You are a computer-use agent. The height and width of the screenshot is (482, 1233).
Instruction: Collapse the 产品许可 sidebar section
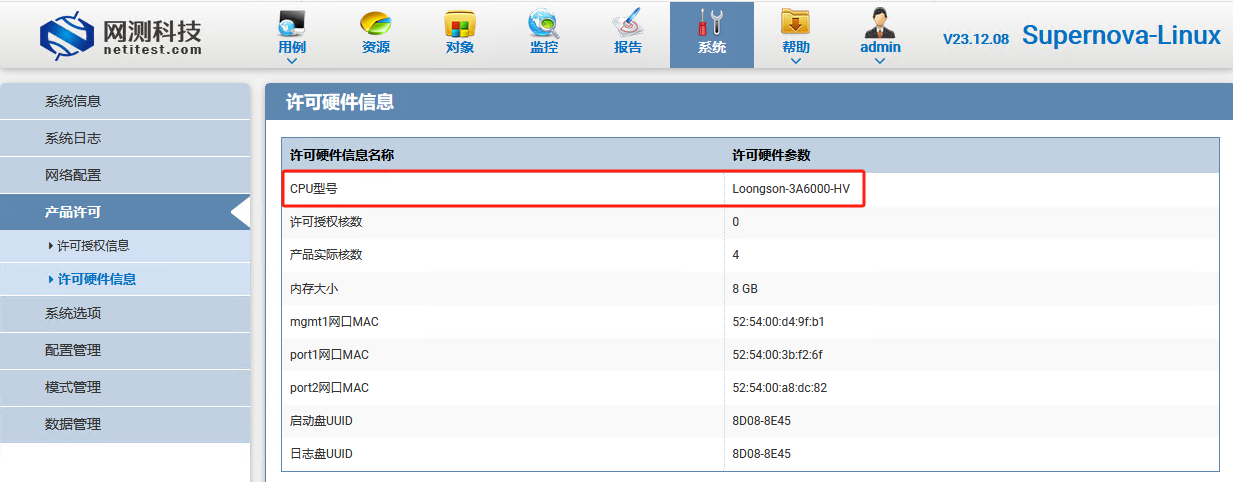click(125, 212)
